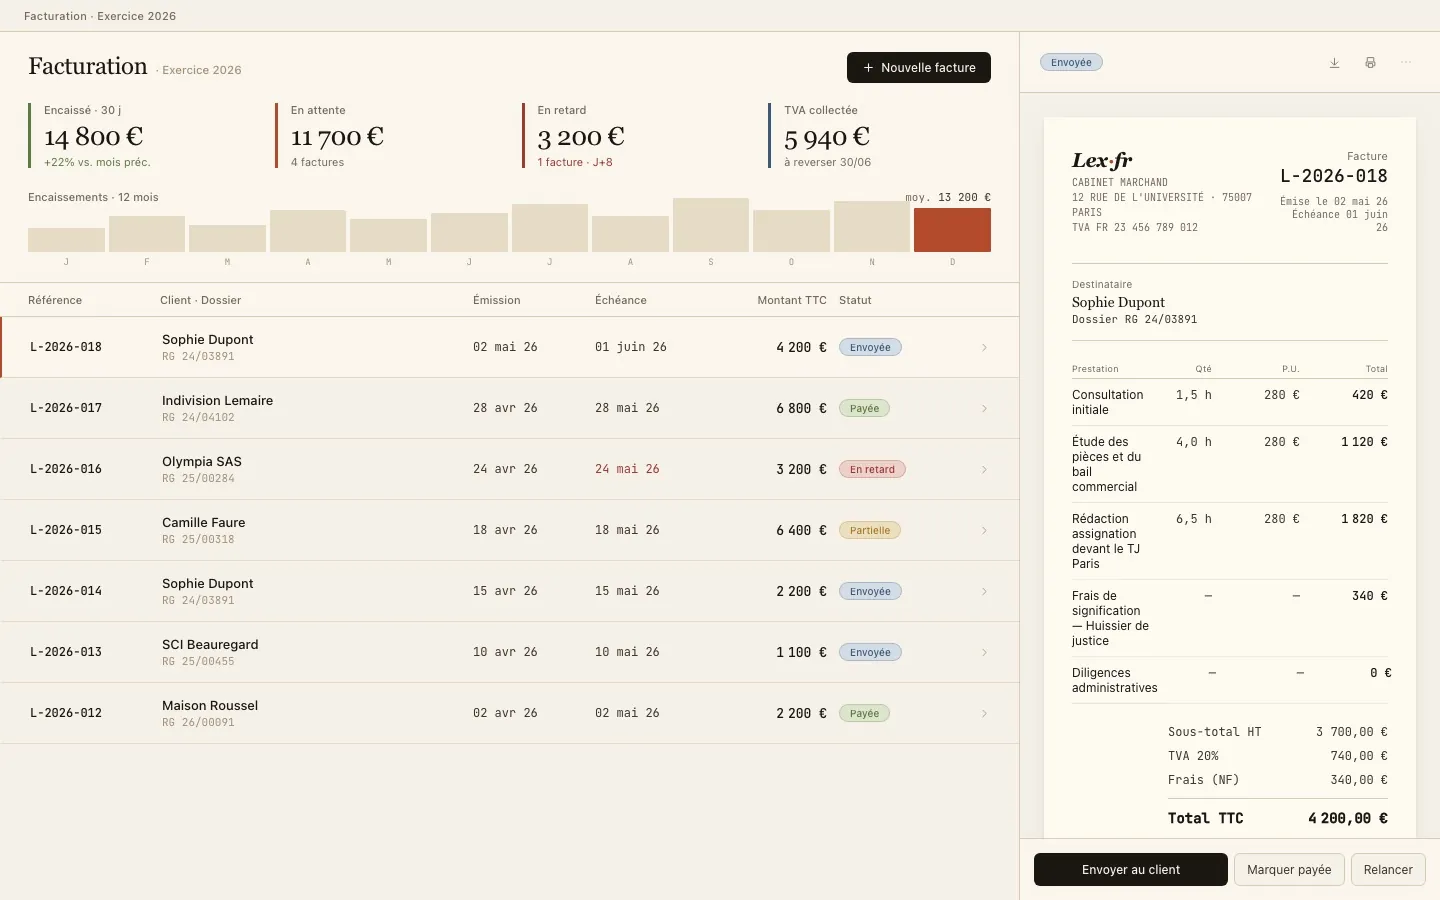Viewport: 1440px width, 900px height.
Task: Open client Indivision Lemaire
Action: pos(217,400)
